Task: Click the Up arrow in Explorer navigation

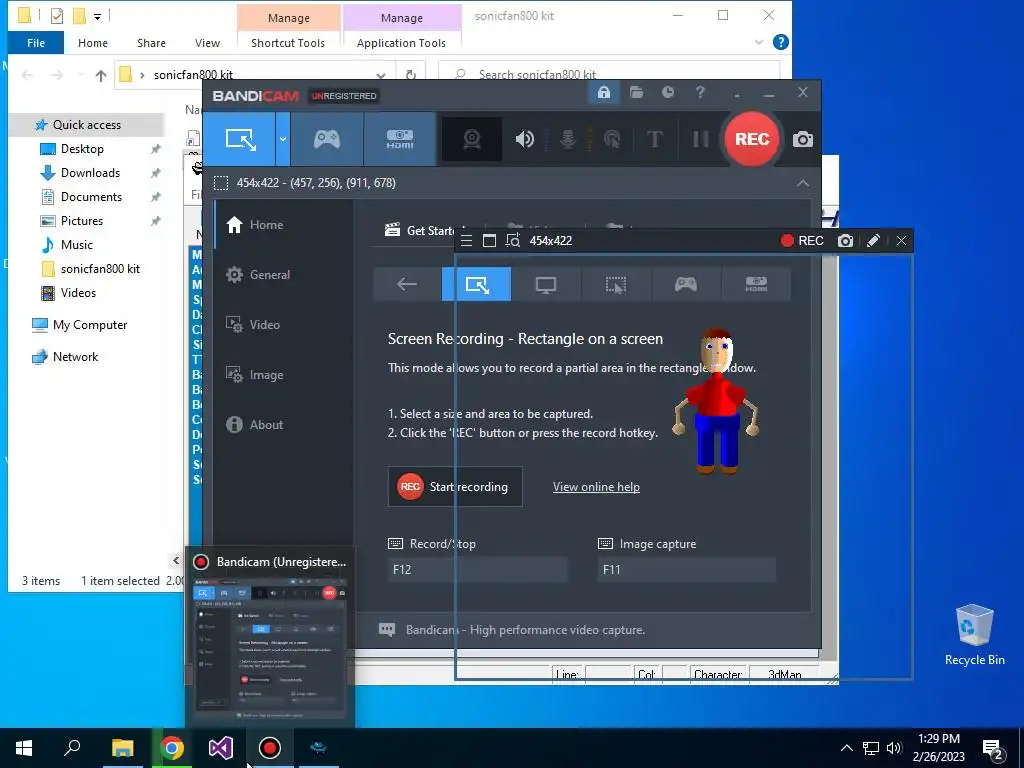Action: pos(101,75)
